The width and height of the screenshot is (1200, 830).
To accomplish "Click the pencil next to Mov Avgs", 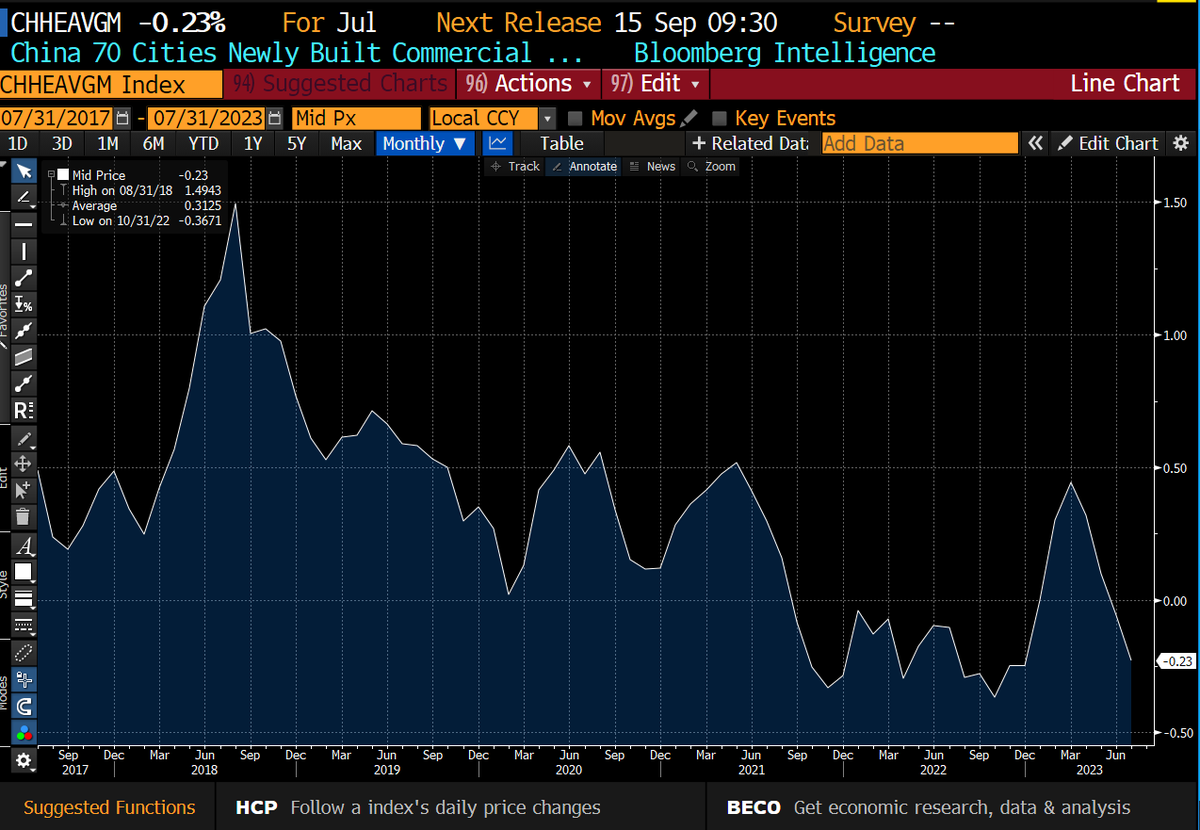I will [x=688, y=118].
